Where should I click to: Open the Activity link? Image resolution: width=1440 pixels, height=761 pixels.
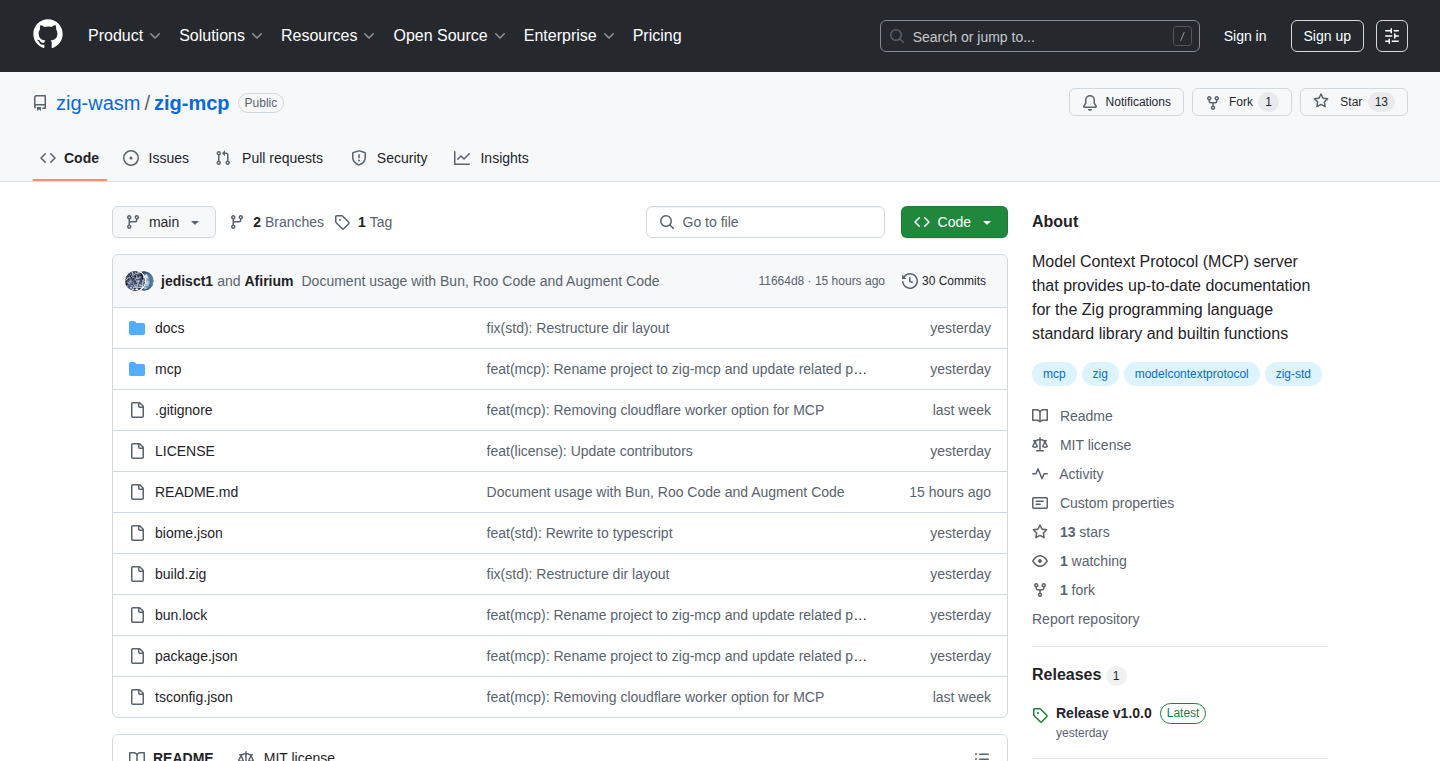(x=1068, y=474)
